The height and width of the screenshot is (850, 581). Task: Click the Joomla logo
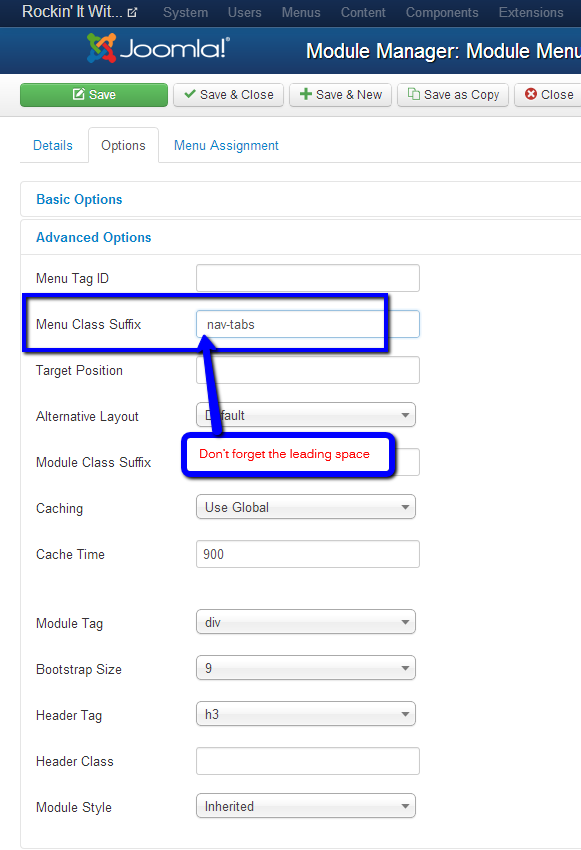point(158,48)
